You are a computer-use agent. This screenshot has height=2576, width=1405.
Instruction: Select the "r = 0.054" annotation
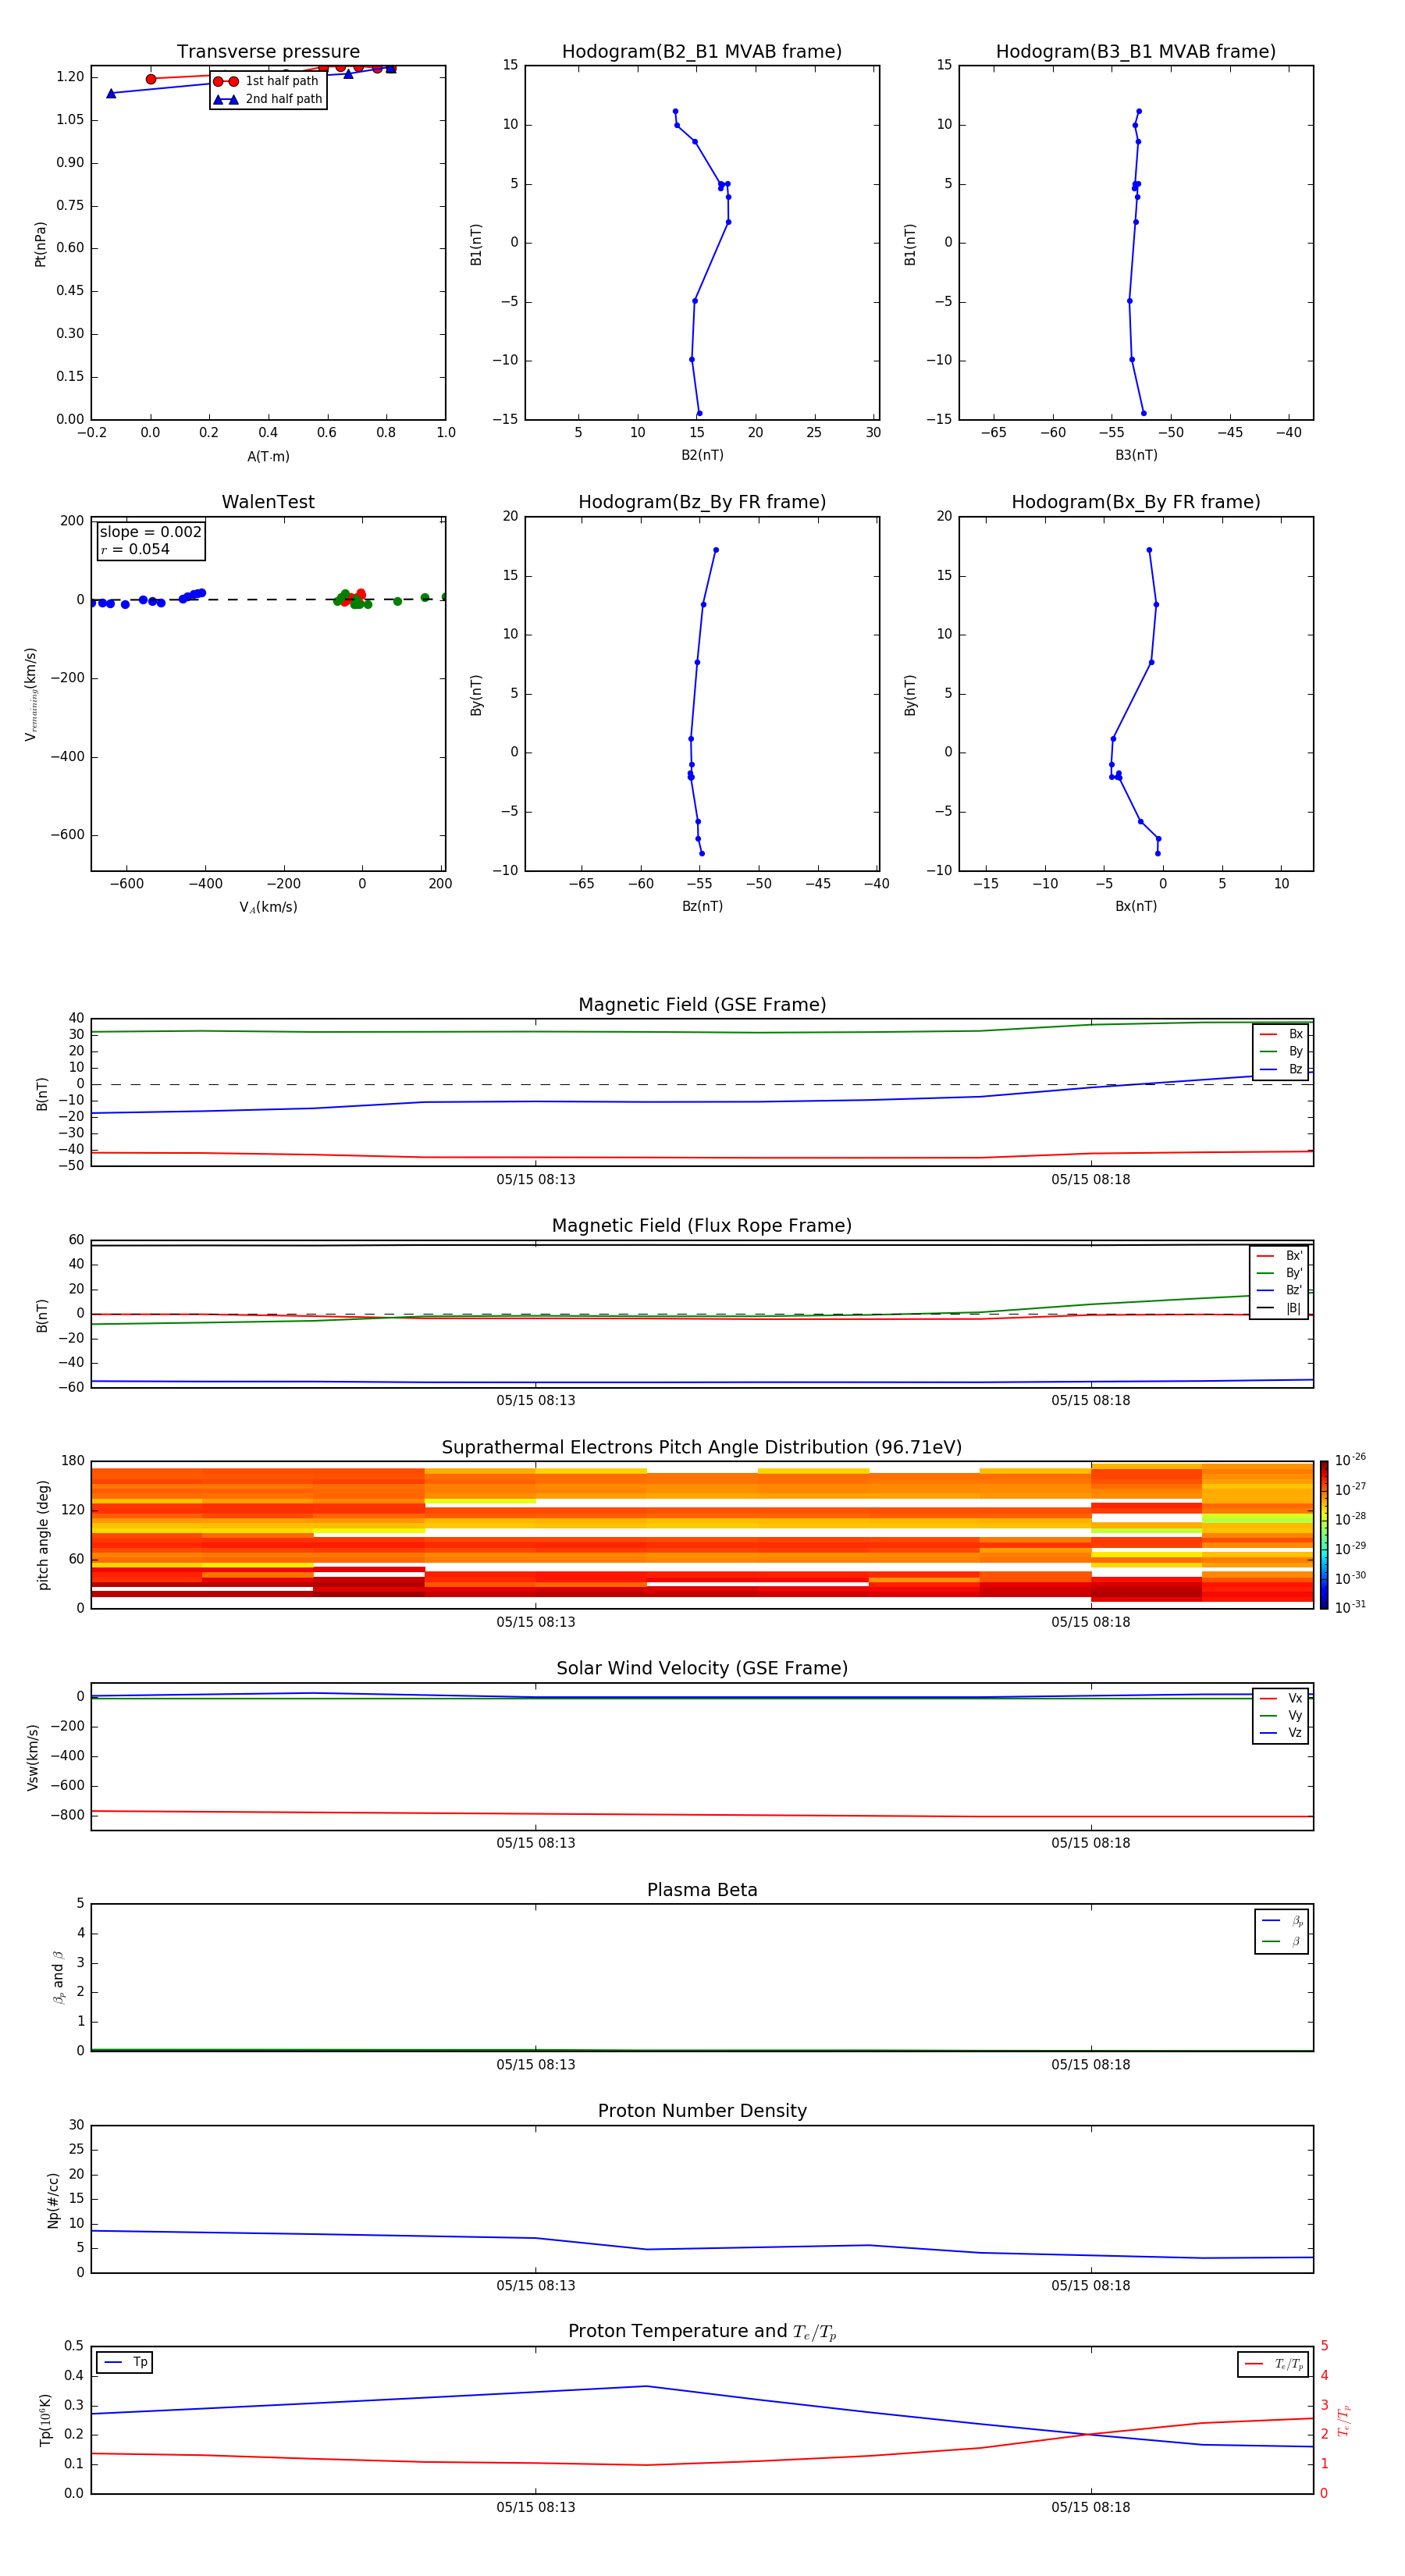point(136,549)
